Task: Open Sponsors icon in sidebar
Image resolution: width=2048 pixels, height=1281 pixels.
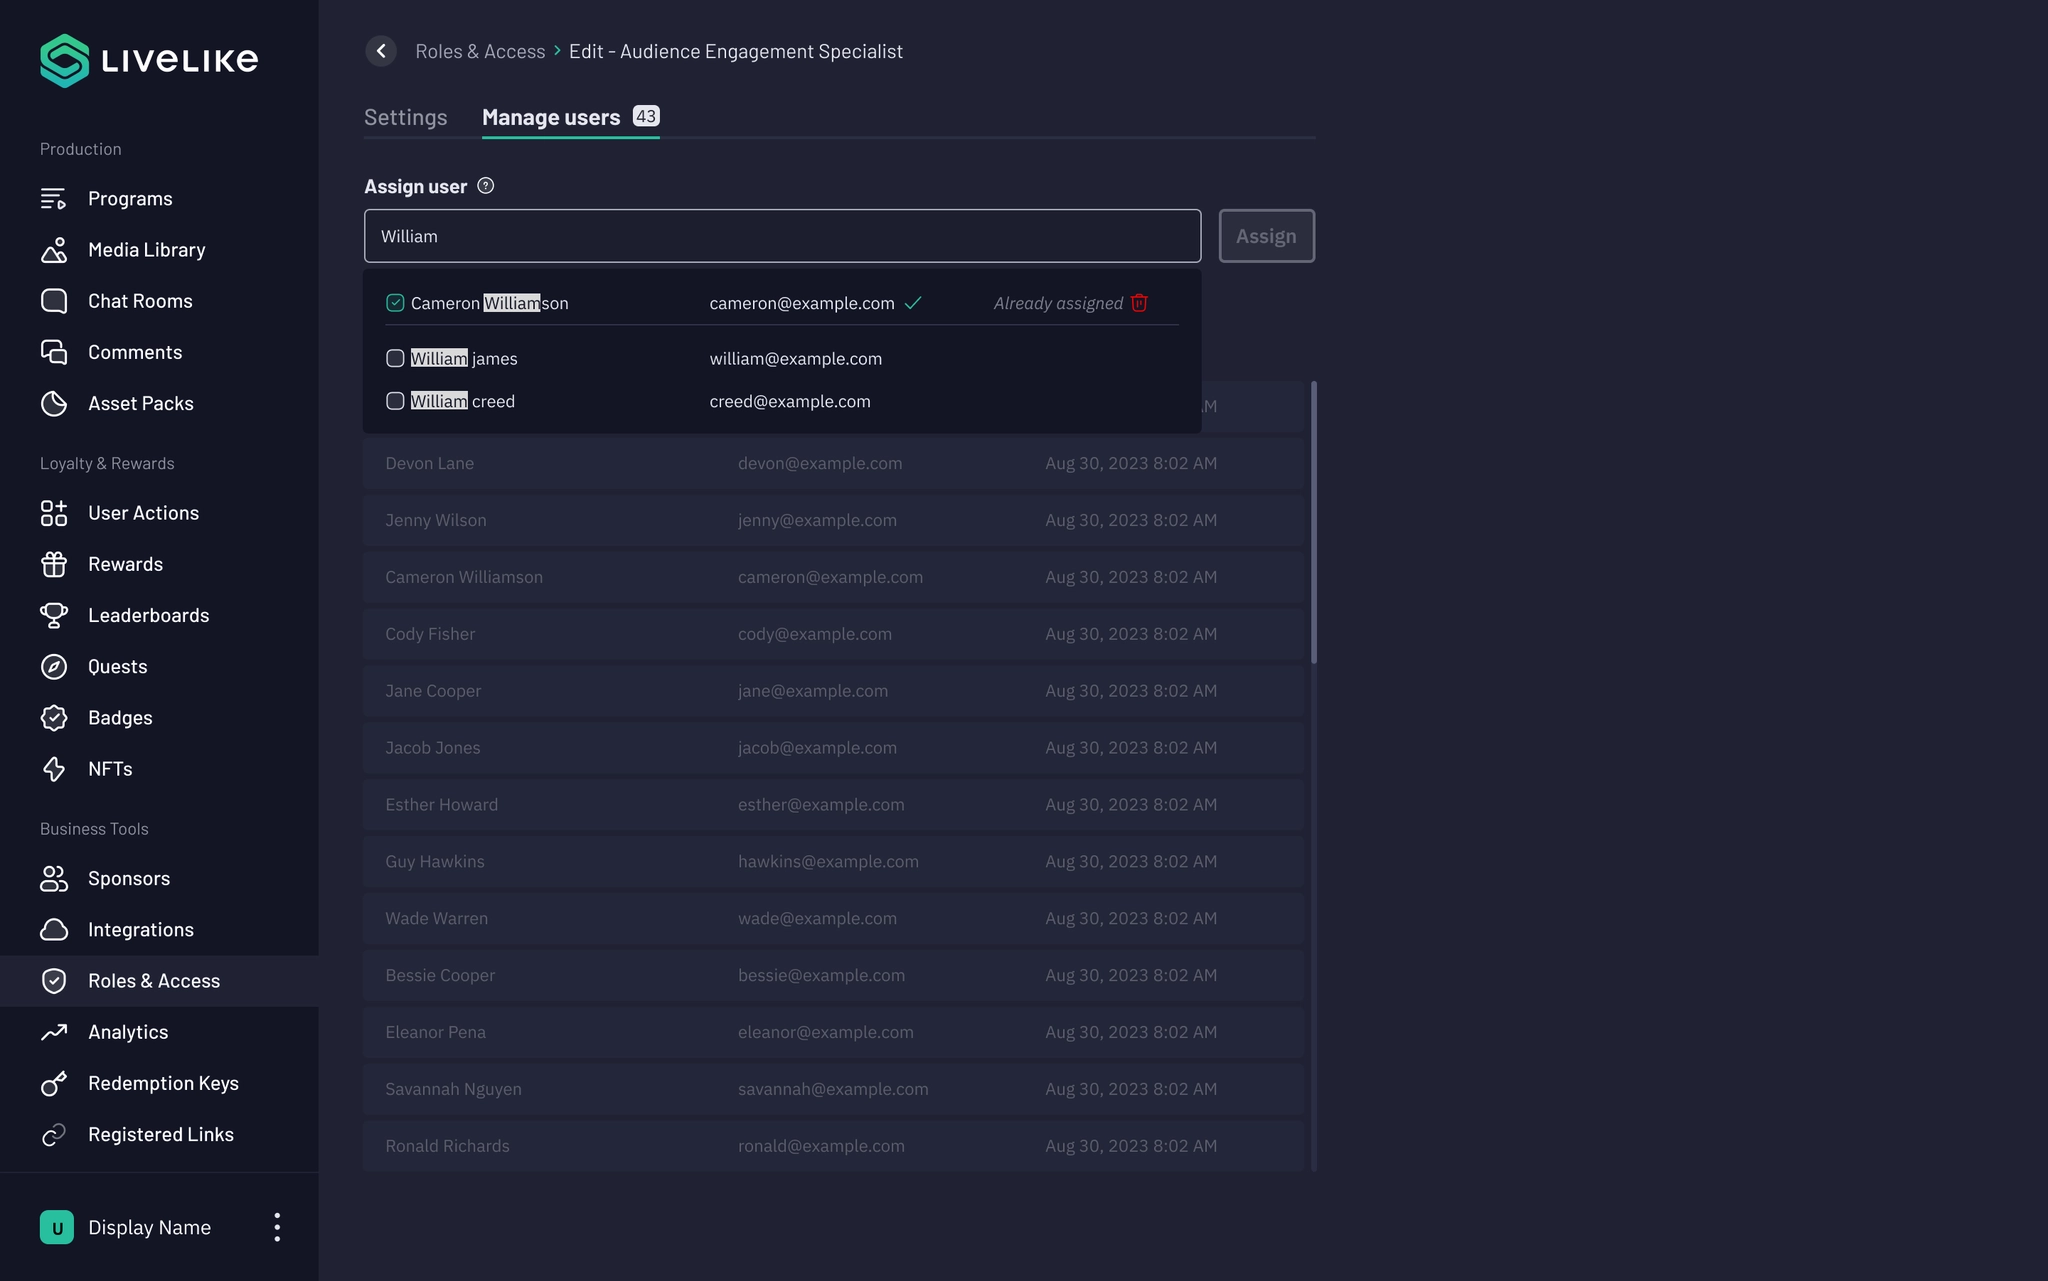Action: click(x=54, y=879)
